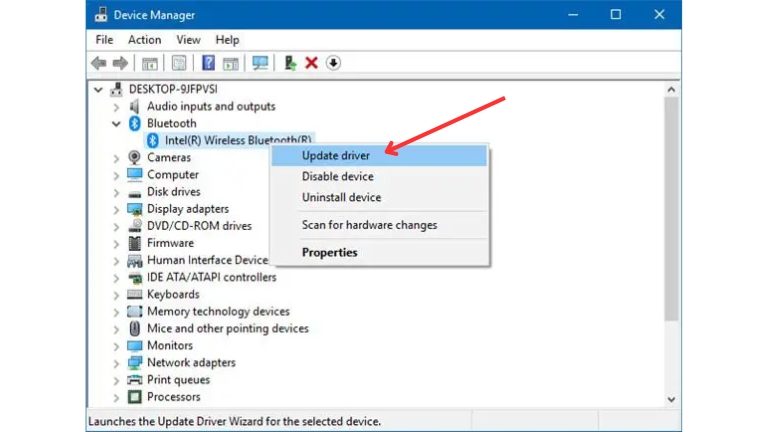
Task: Click the Properties sheet toolbar icon
Action: pyautogui.click(x=179, y=63)
